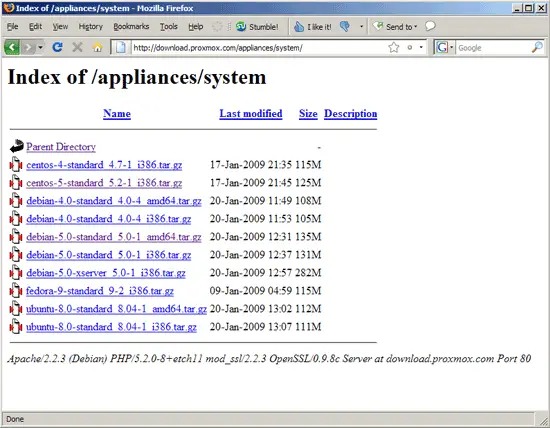Open the Bookmarks menu
Viewport: 550px width, 428px height.
tap(131, 27)
